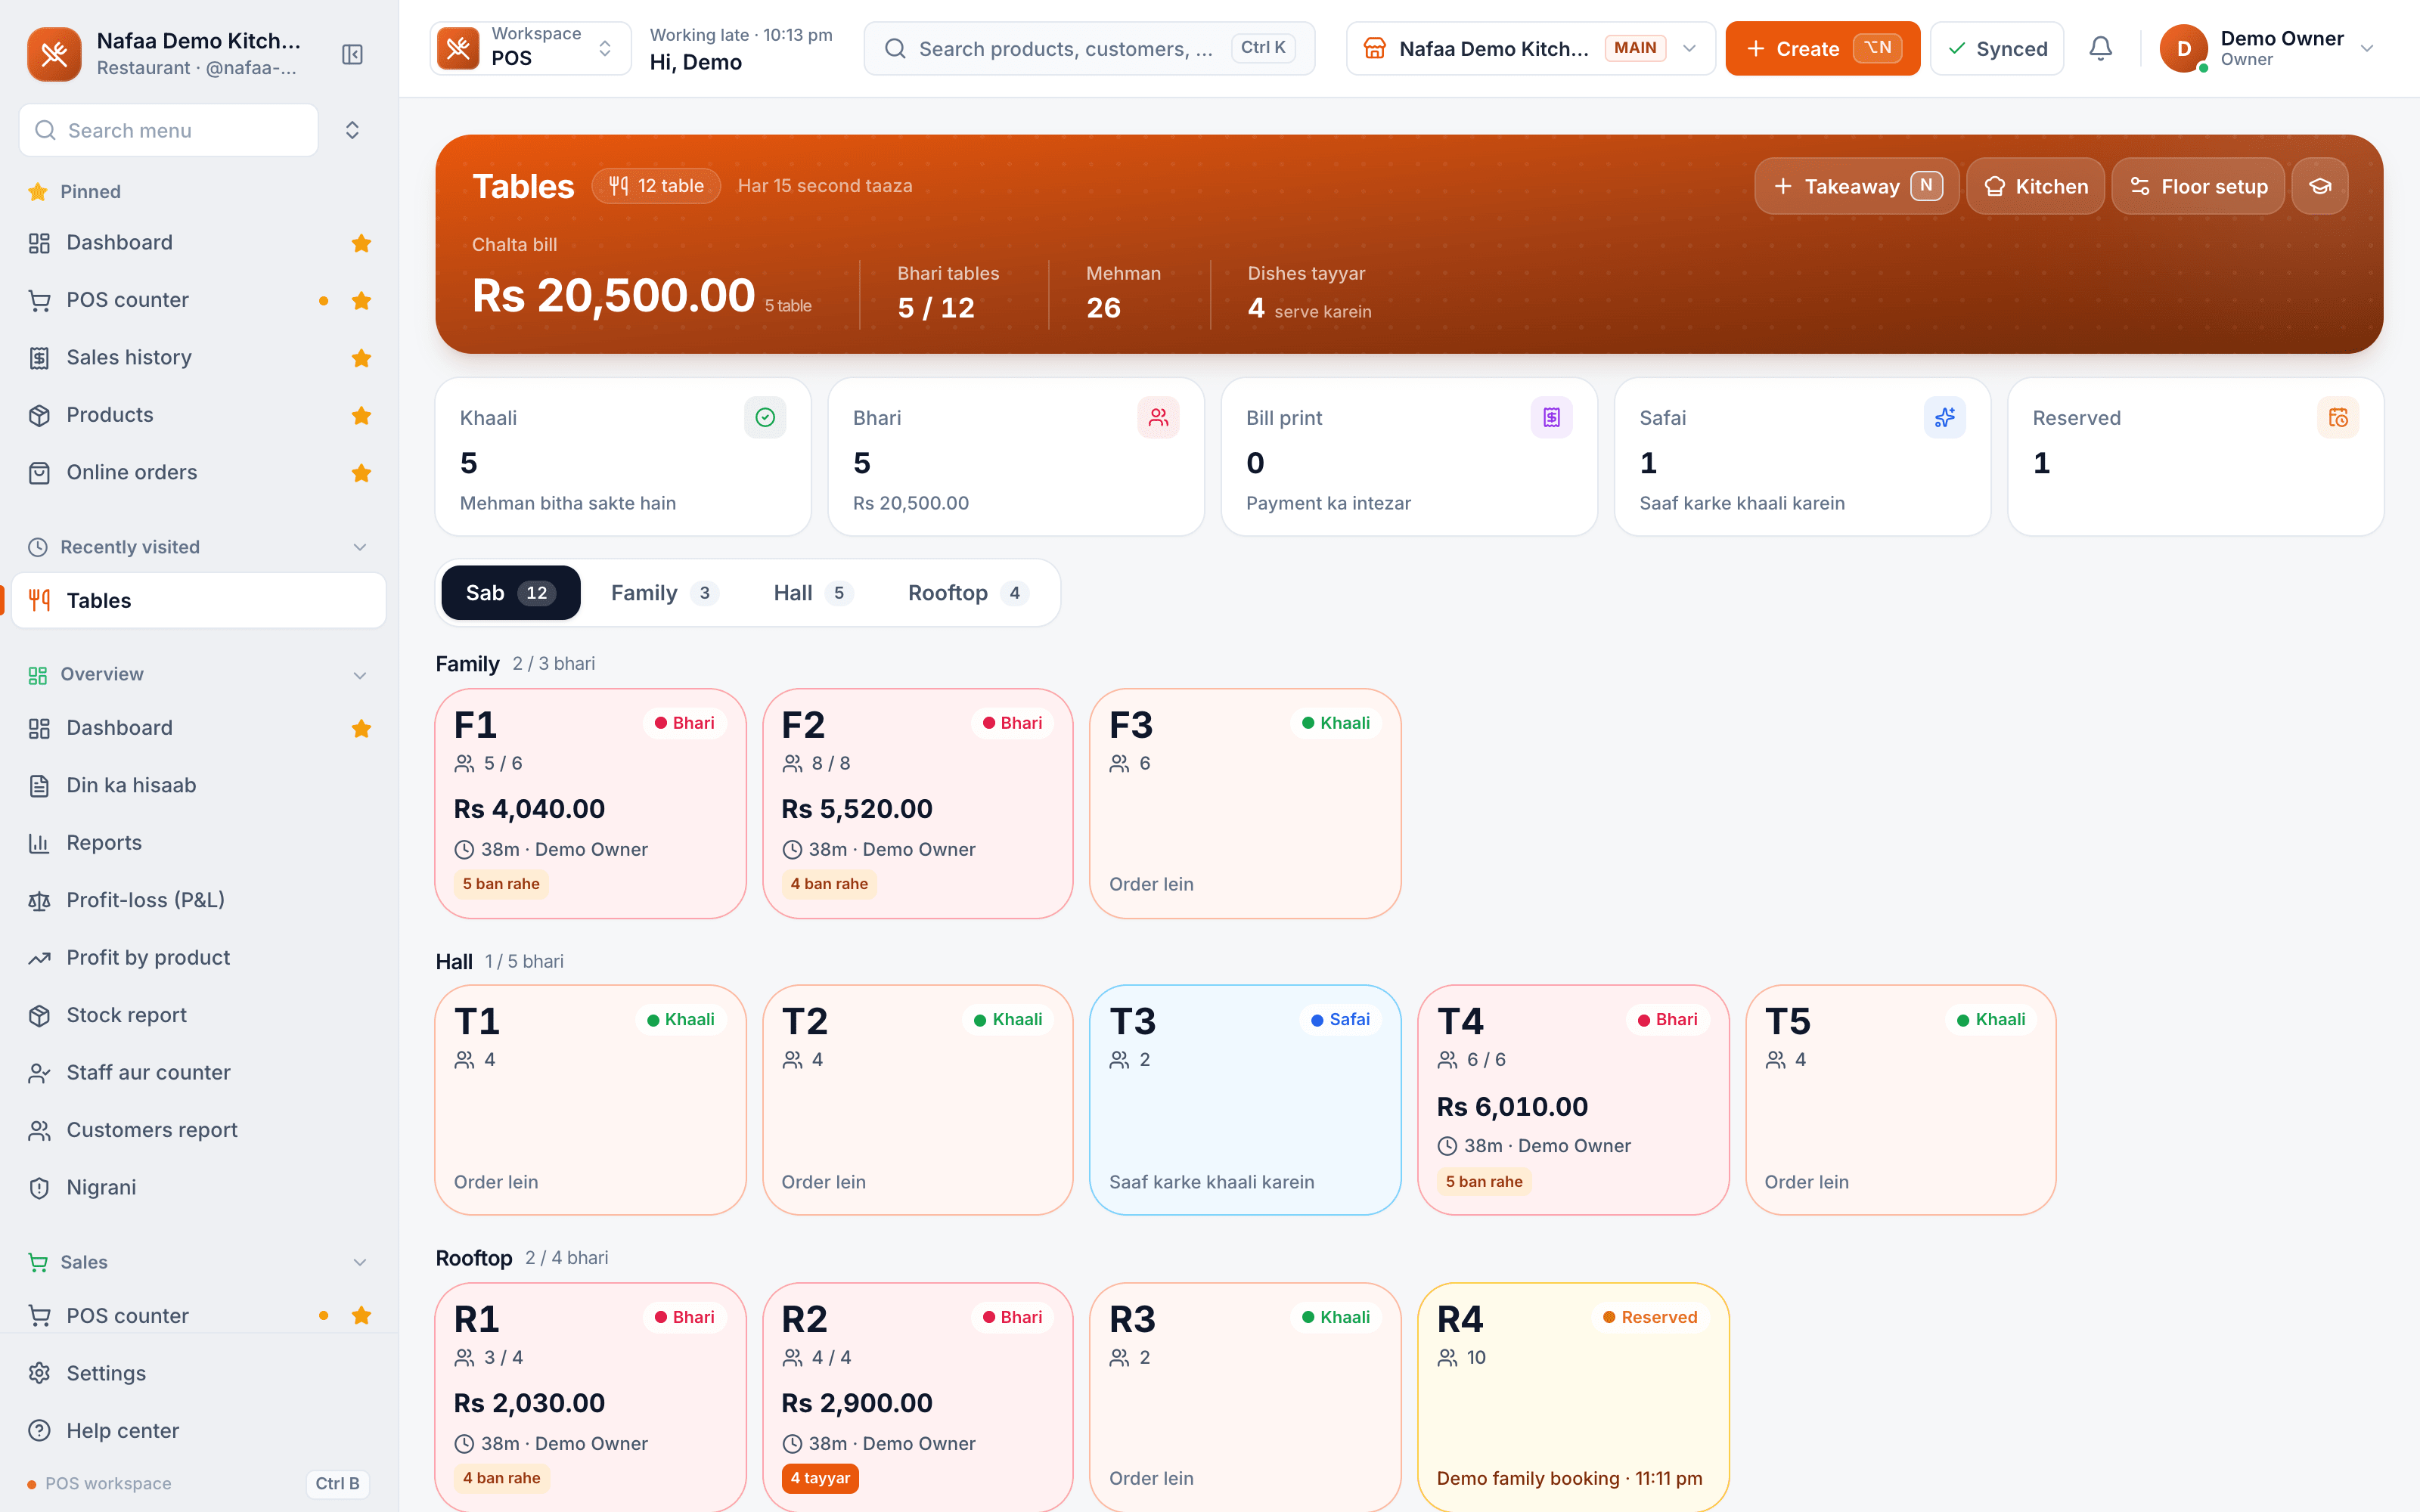The image size is (2420, 1512).
Task: Open the F2 table card
Action: pos(917,803)
